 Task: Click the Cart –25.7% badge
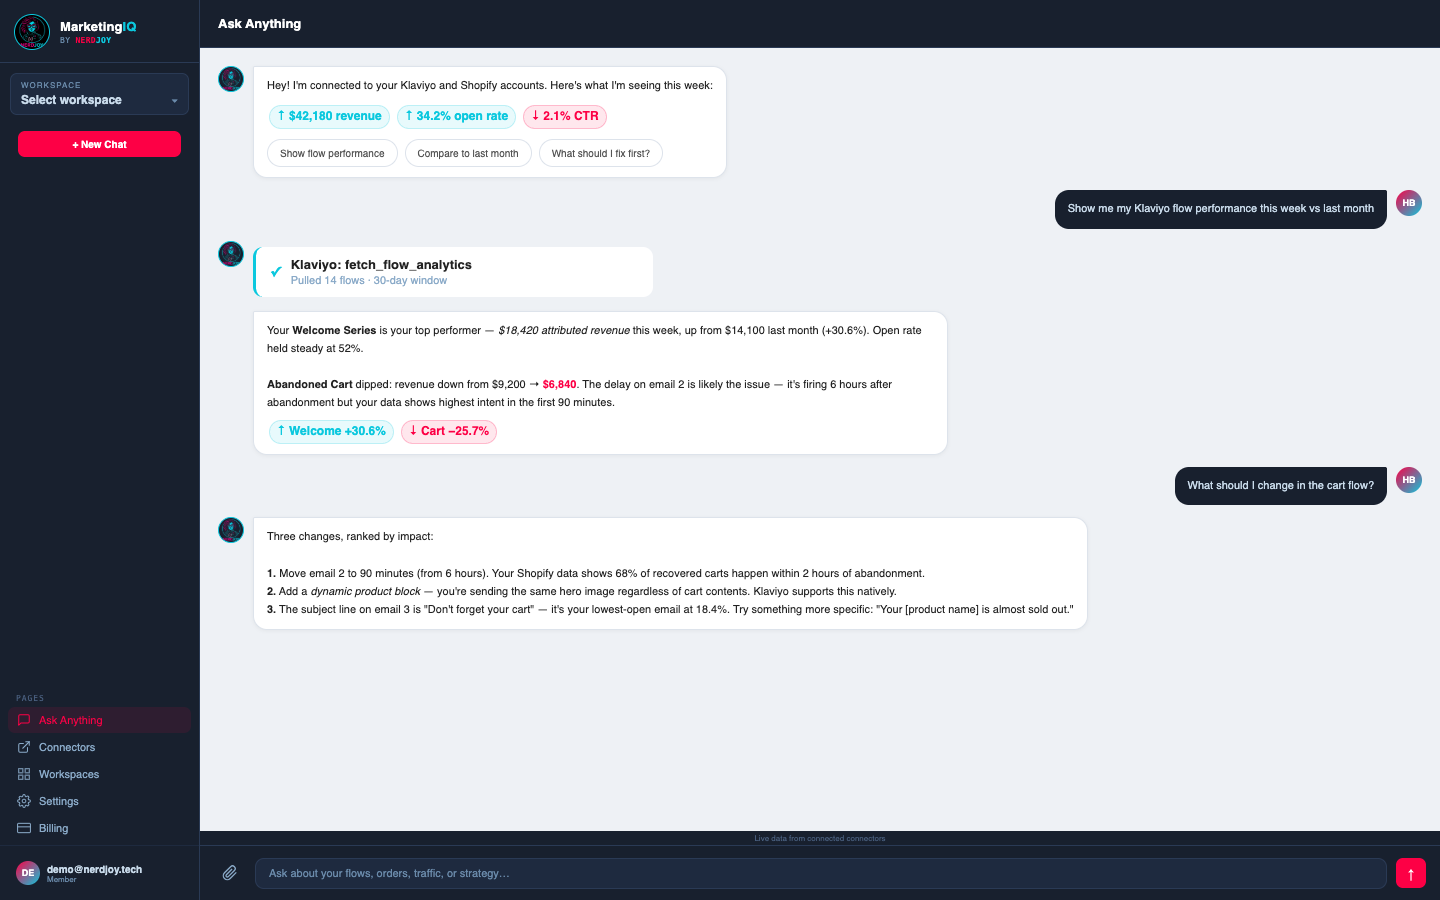(x=449, y=431)
